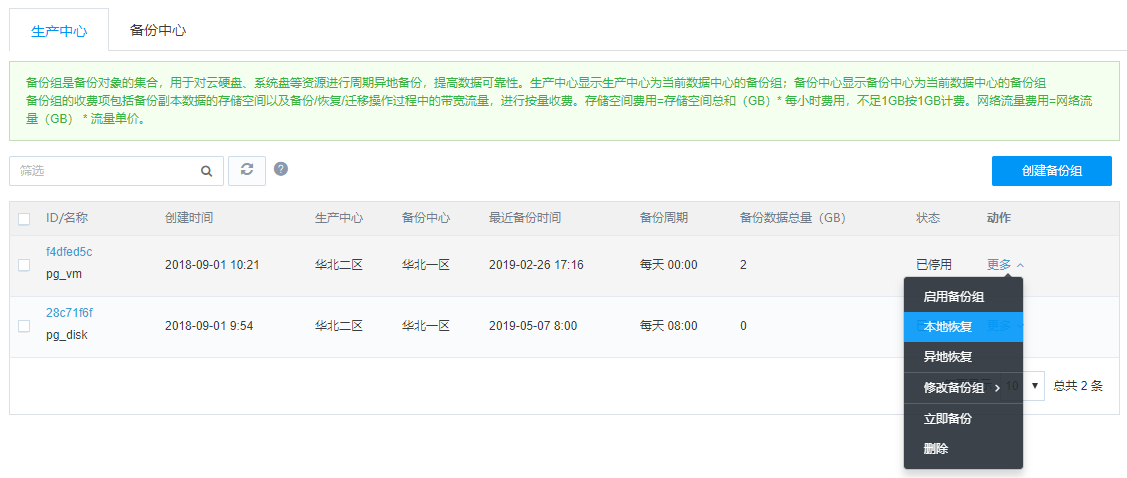Collapse the 更多 dropdown in pg_vm row
This screenshot has height=478, width=1127.
pyautogui.click(x=1006, y=265)
